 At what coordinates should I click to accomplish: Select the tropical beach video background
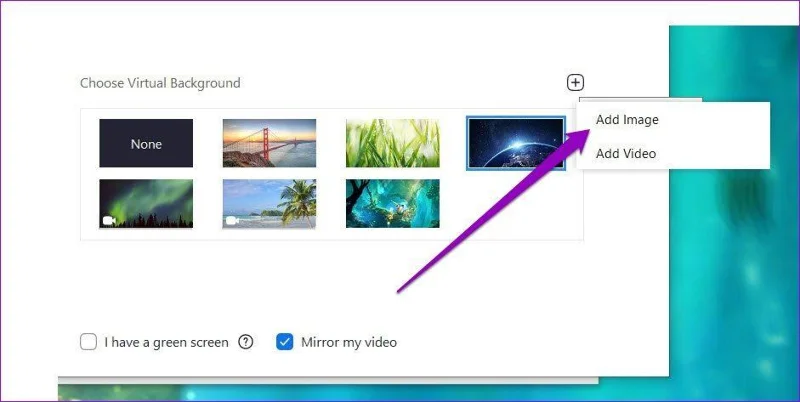269,204
